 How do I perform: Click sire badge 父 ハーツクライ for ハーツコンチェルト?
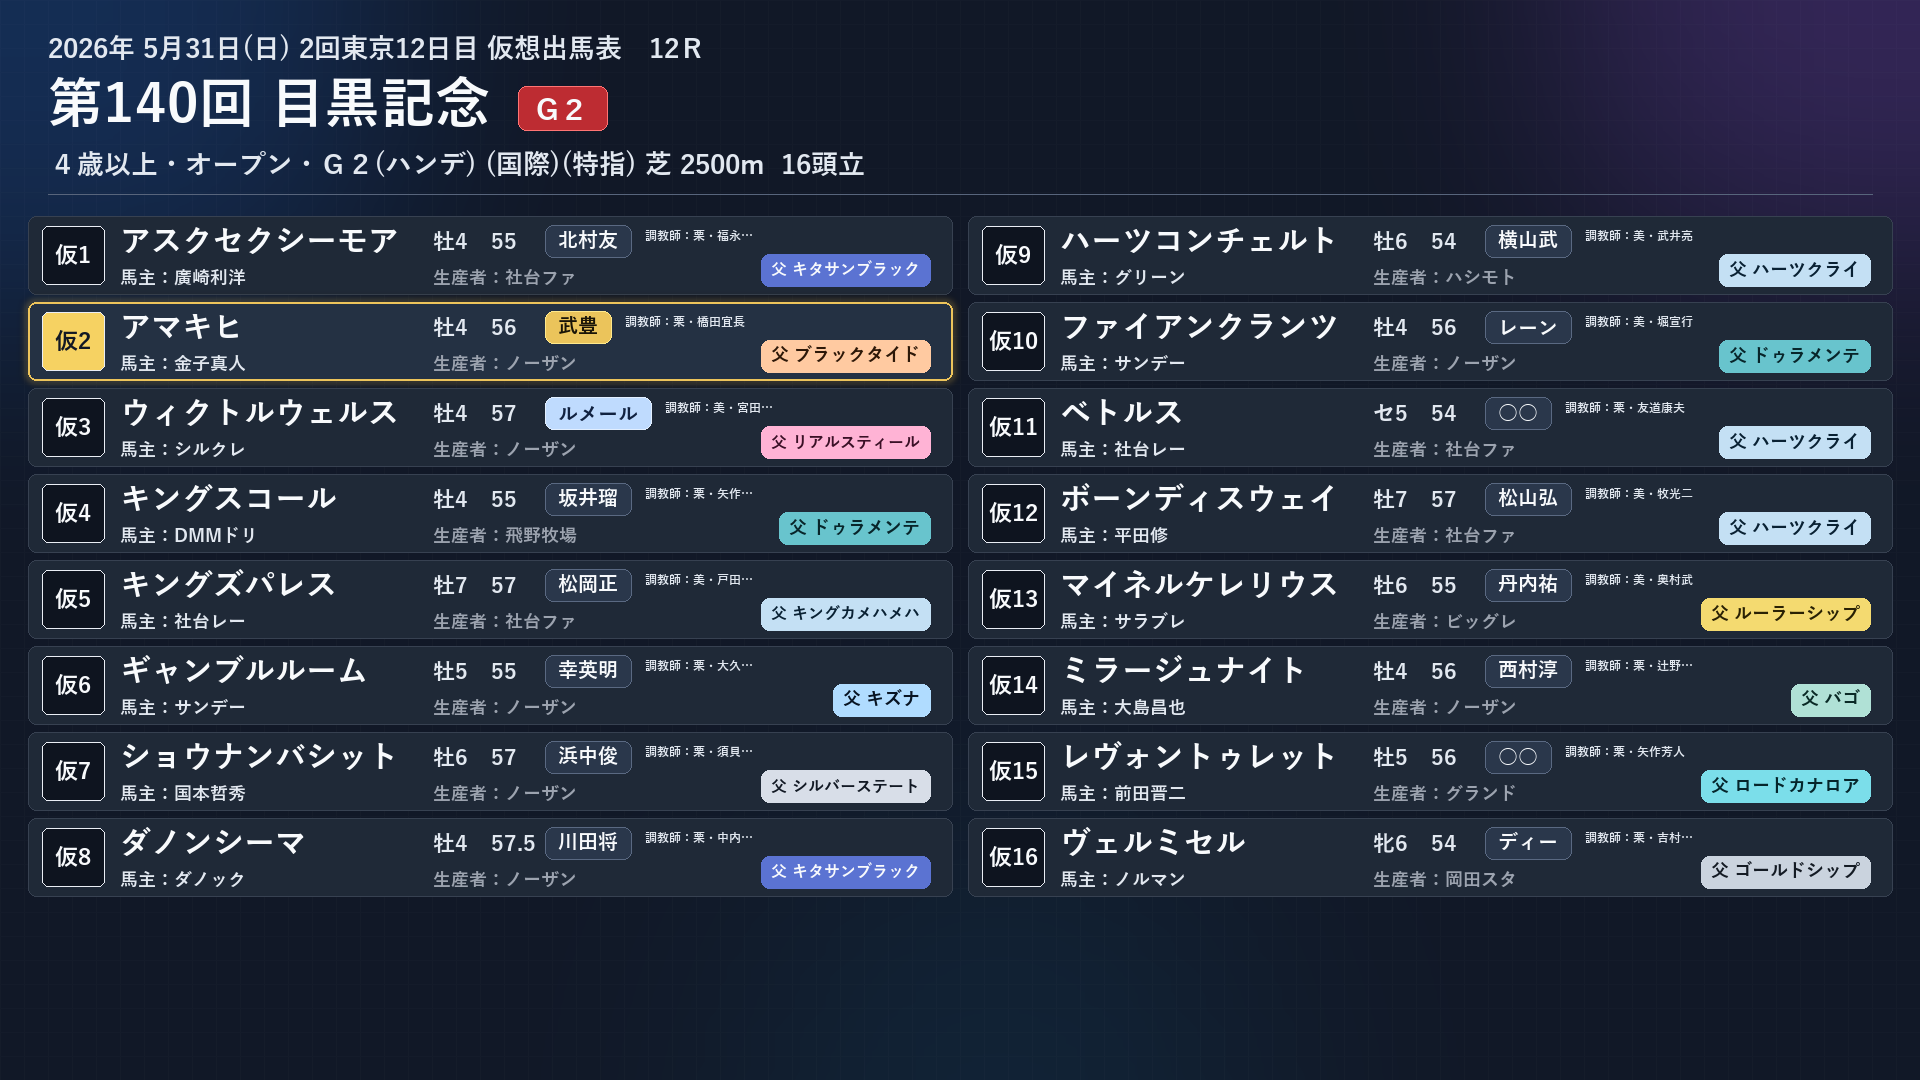1795,270
